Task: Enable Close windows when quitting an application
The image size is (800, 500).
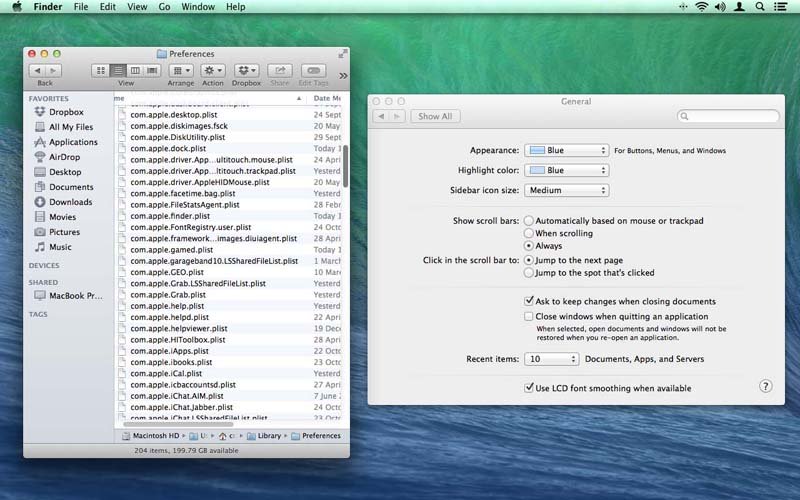Action: [529, 316]
